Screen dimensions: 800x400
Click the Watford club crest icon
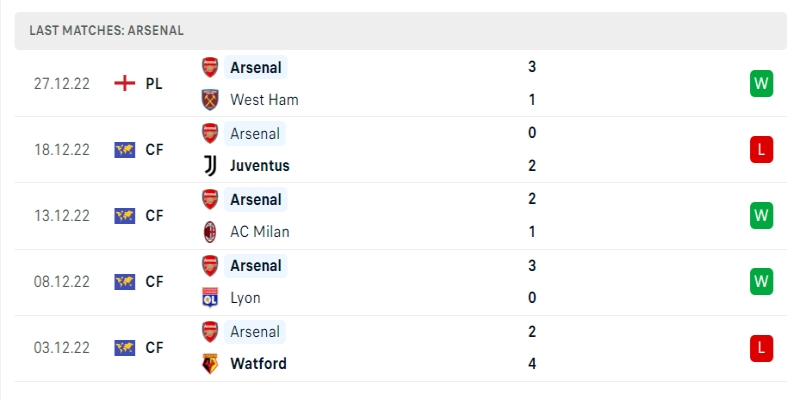point(210,364)
